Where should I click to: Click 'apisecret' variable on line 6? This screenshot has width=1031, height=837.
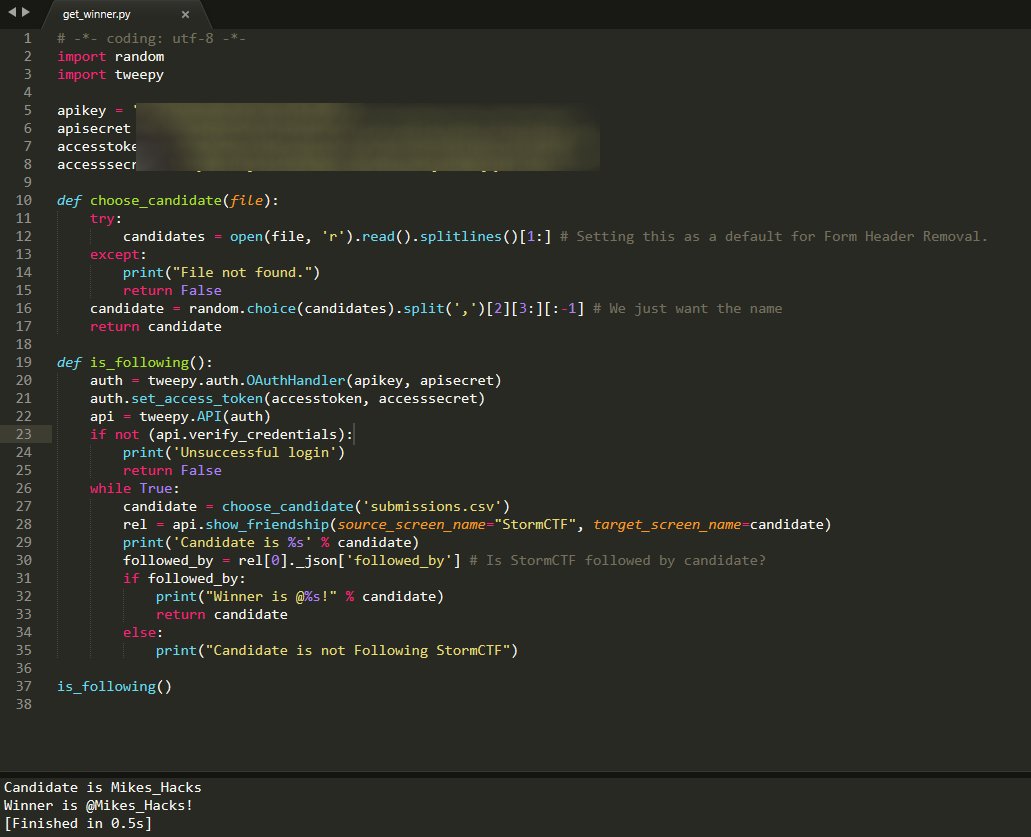click(x=94, y=128)
